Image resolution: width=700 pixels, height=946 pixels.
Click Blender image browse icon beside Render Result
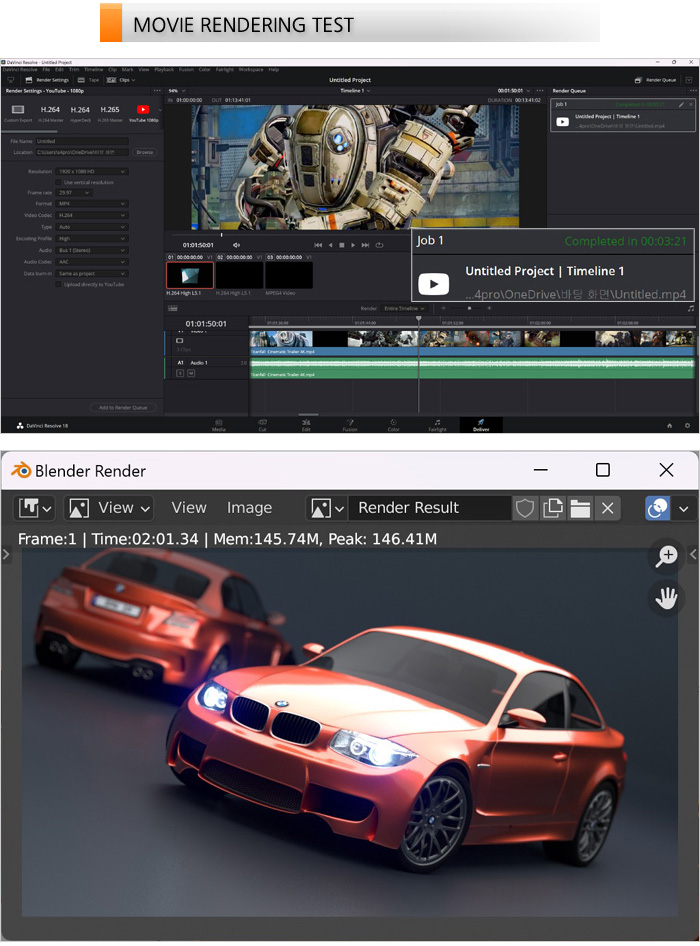pos(327,508)
